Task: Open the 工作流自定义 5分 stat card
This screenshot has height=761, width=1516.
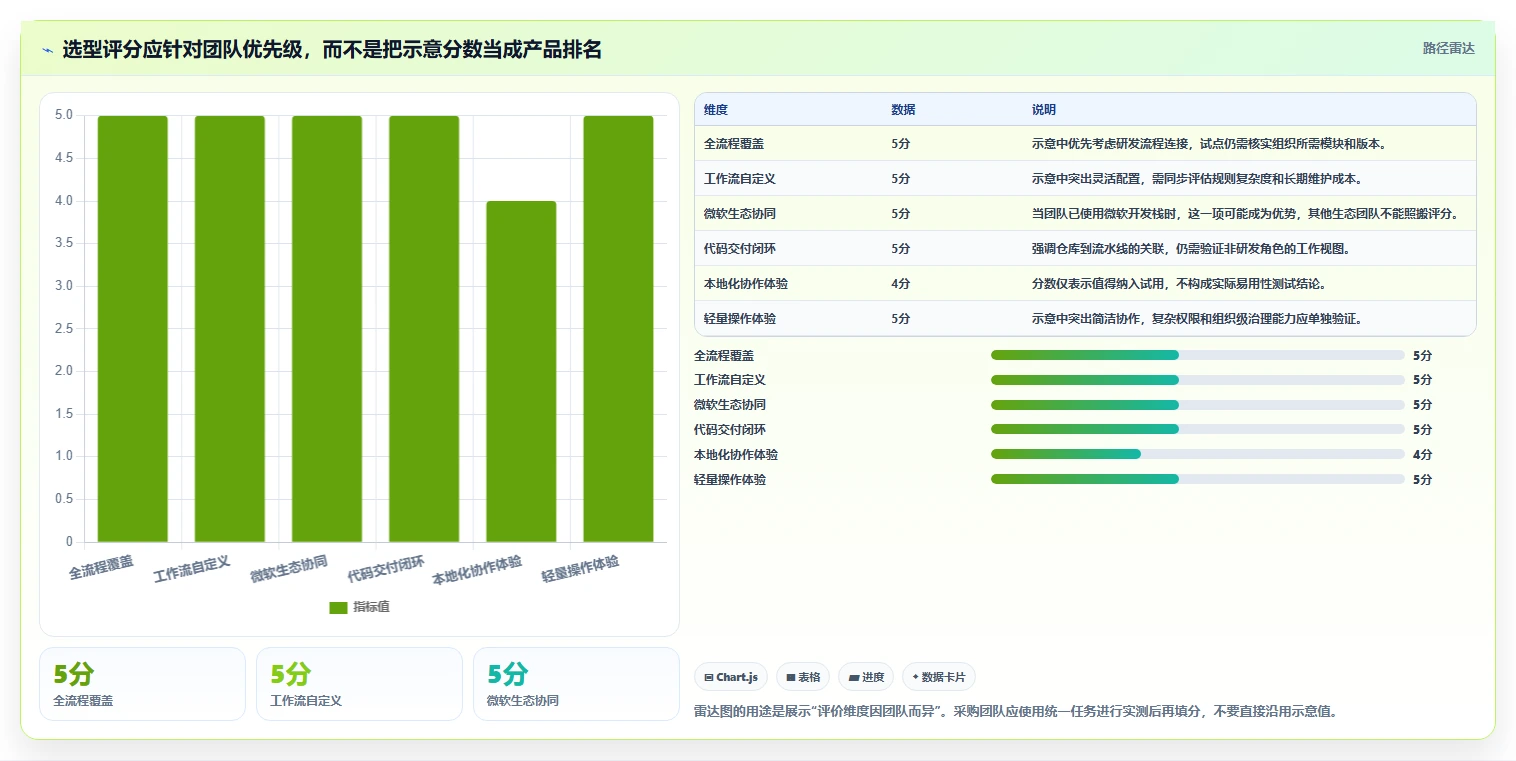Action: point(359,684)
